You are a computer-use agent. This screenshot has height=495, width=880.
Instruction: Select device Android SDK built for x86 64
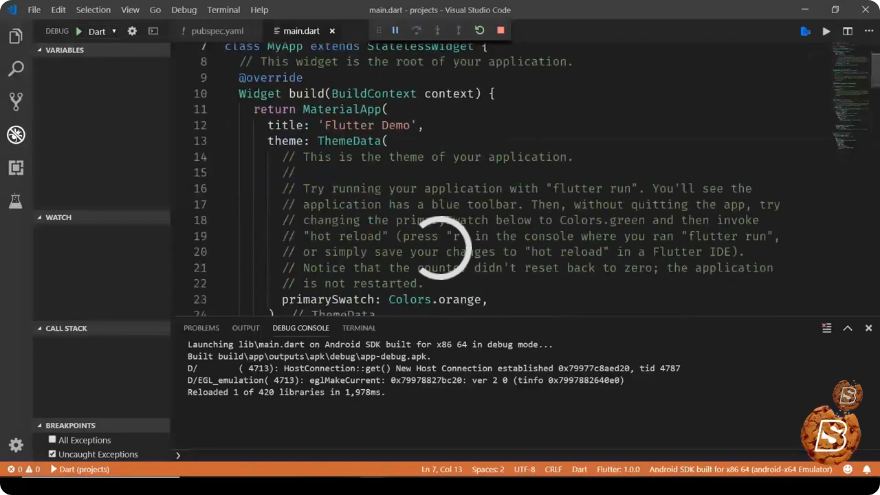740,469
